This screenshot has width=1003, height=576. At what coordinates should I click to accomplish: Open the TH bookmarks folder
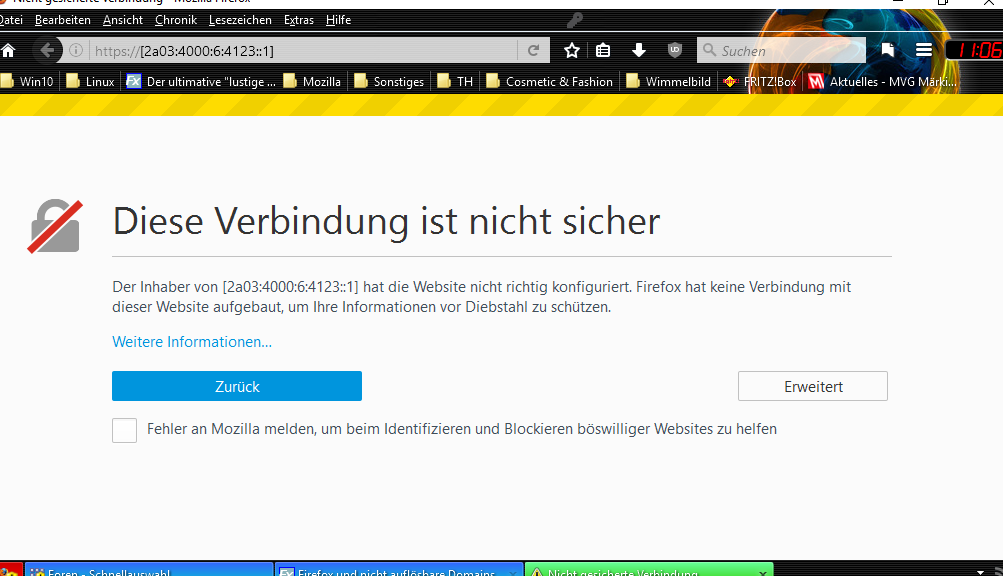tap(455, 81)
